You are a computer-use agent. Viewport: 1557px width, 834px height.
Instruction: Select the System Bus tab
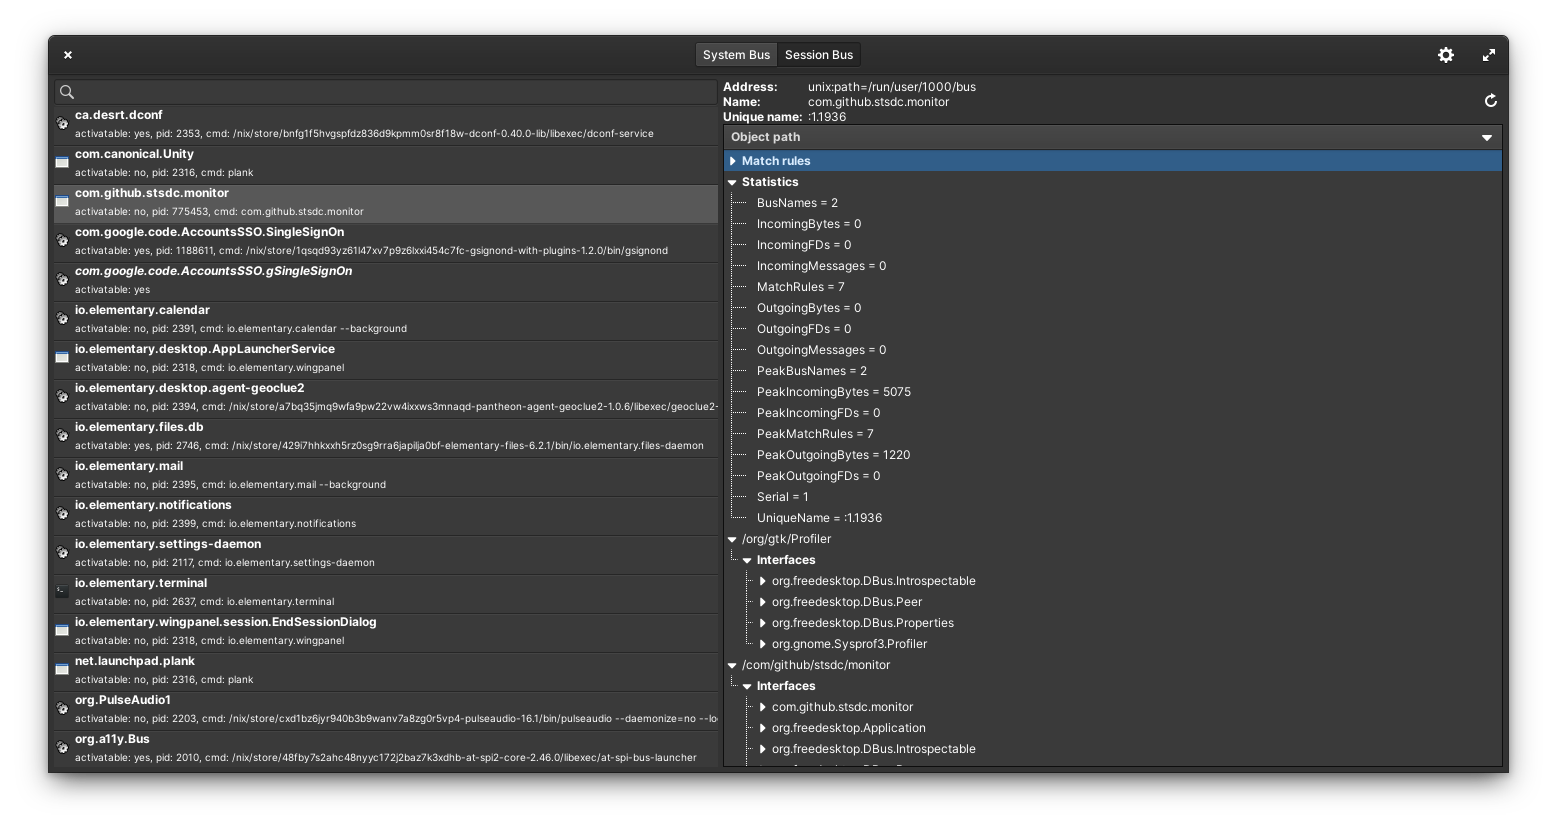tap(736, 55)
